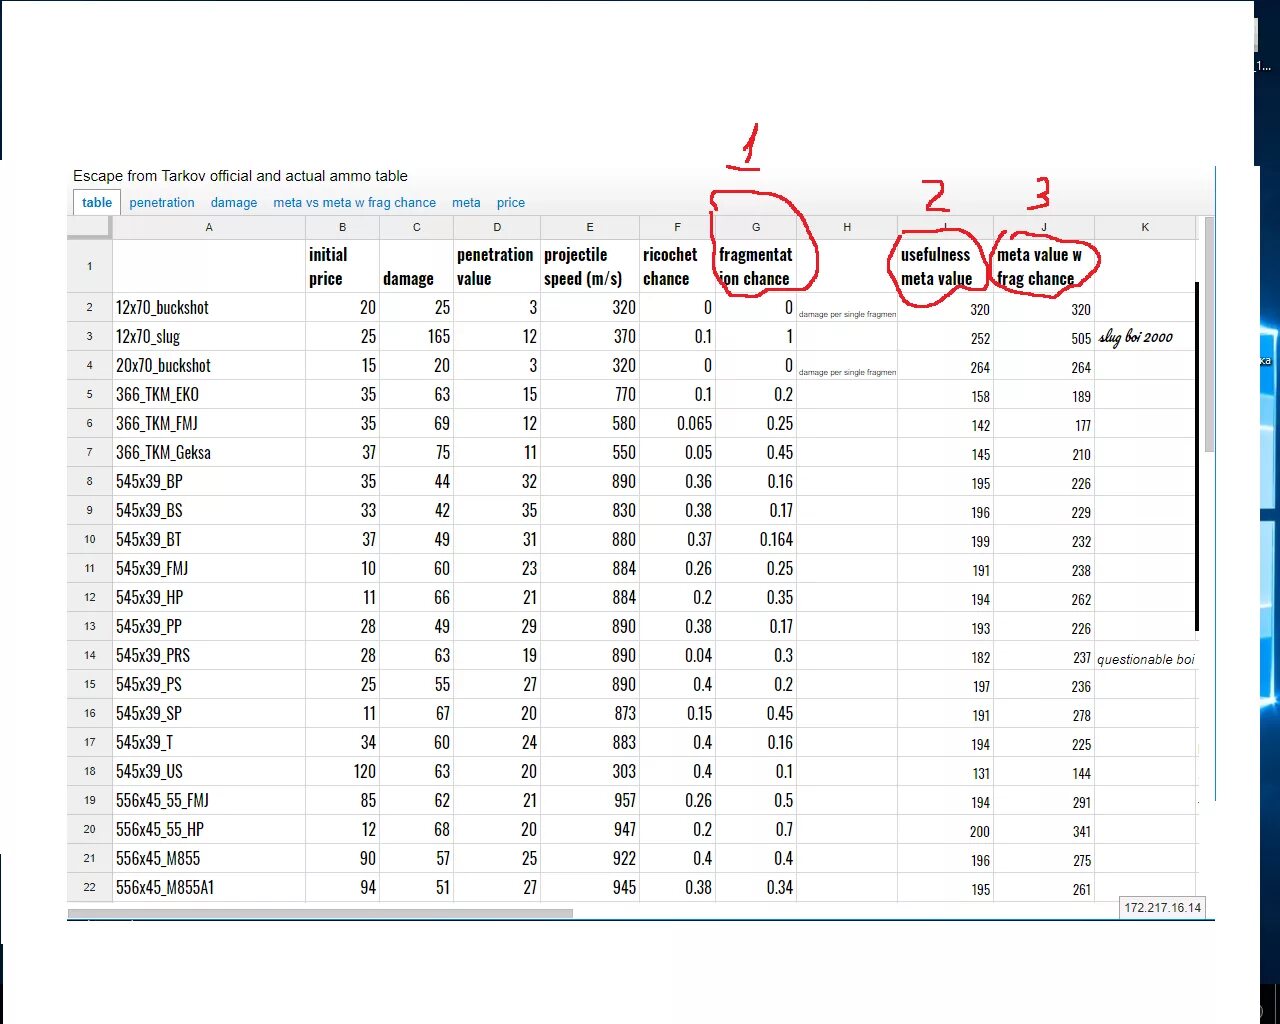Click the '366_TKM_FMJ' cell
Image resolution: width=1280 pixels, height=1024 pixels.
pyautogui.click(x=209, y=423)
